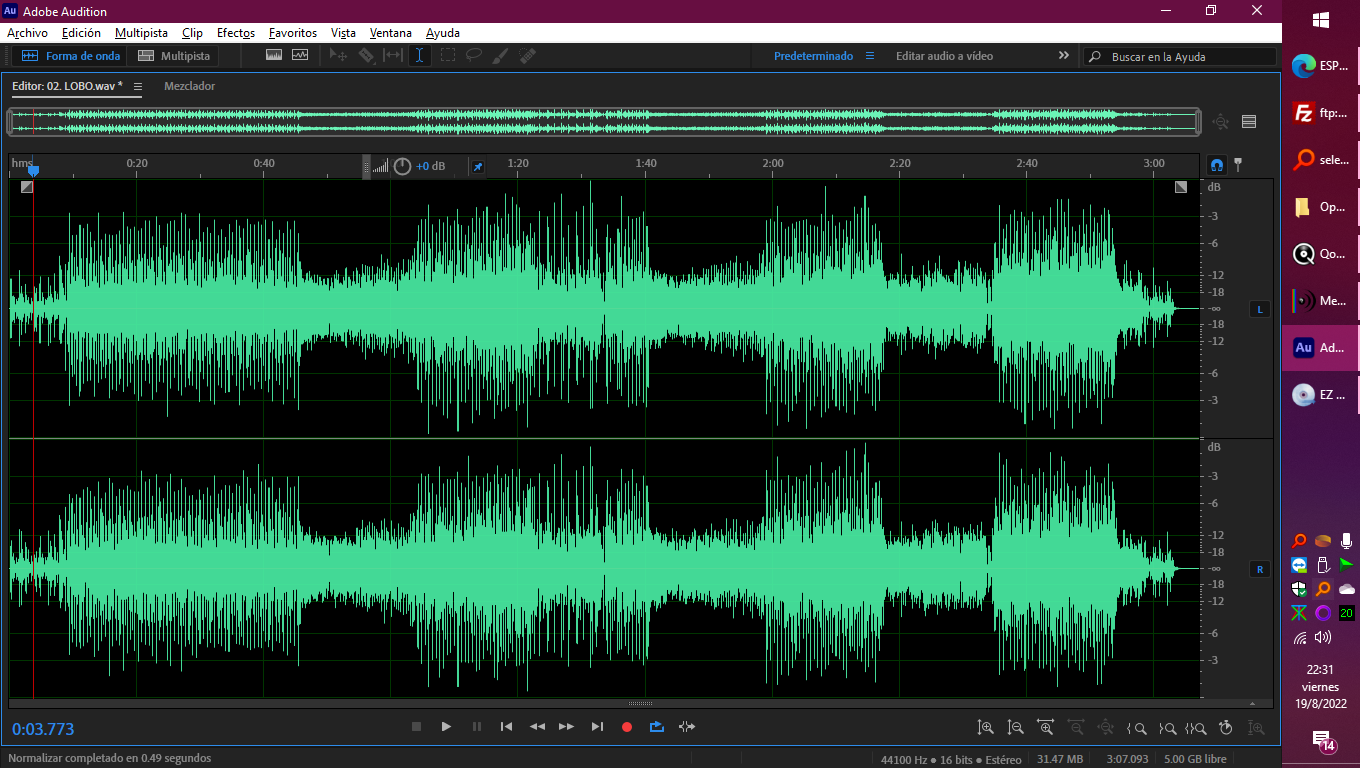Select the Marquee Selection tool
1360x768 pixels.
coord(447,56)
